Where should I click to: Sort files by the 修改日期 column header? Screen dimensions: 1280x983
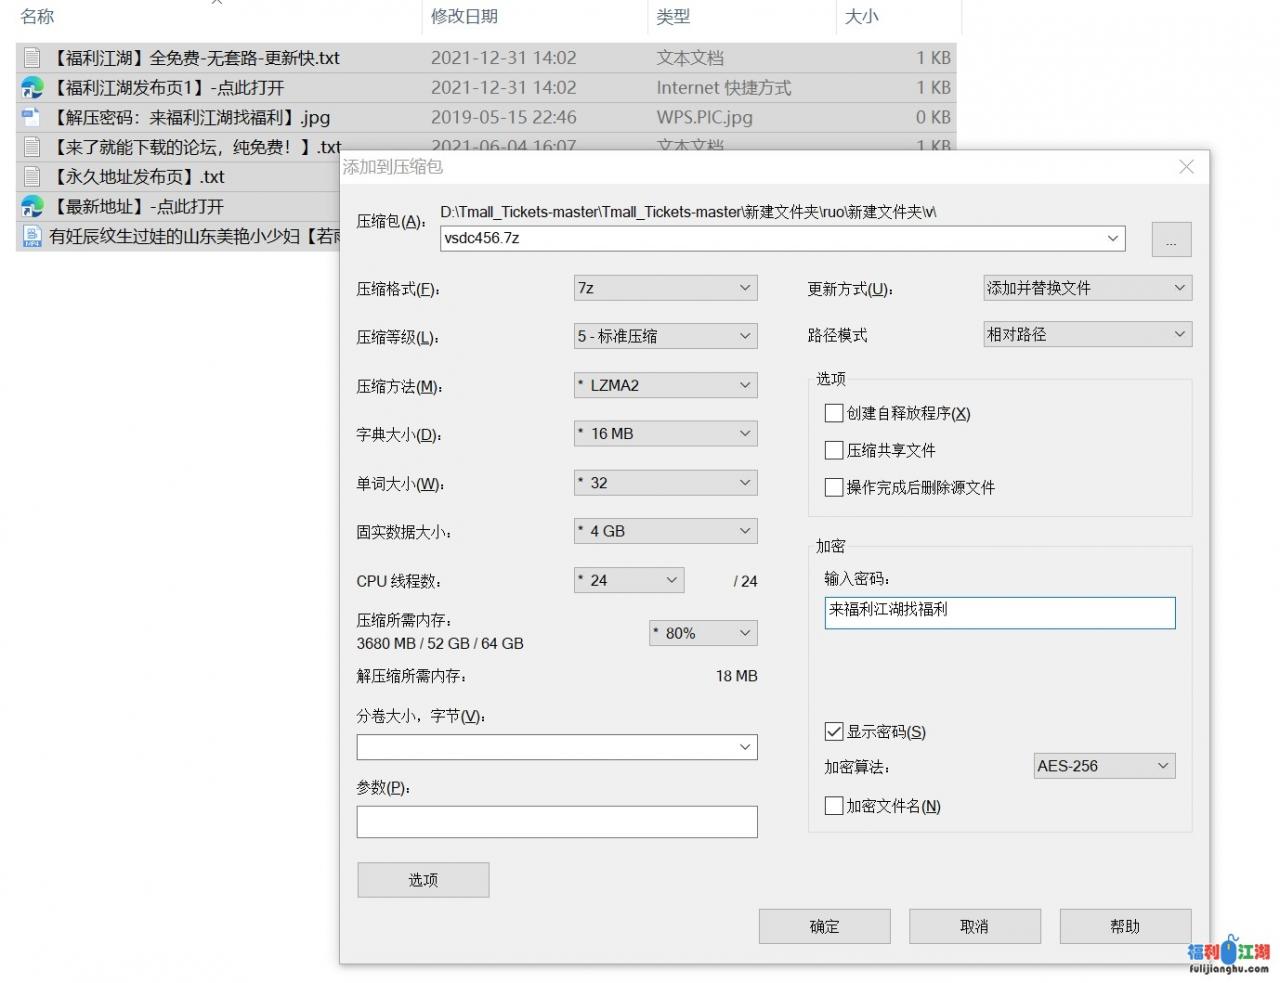[464, 17]
